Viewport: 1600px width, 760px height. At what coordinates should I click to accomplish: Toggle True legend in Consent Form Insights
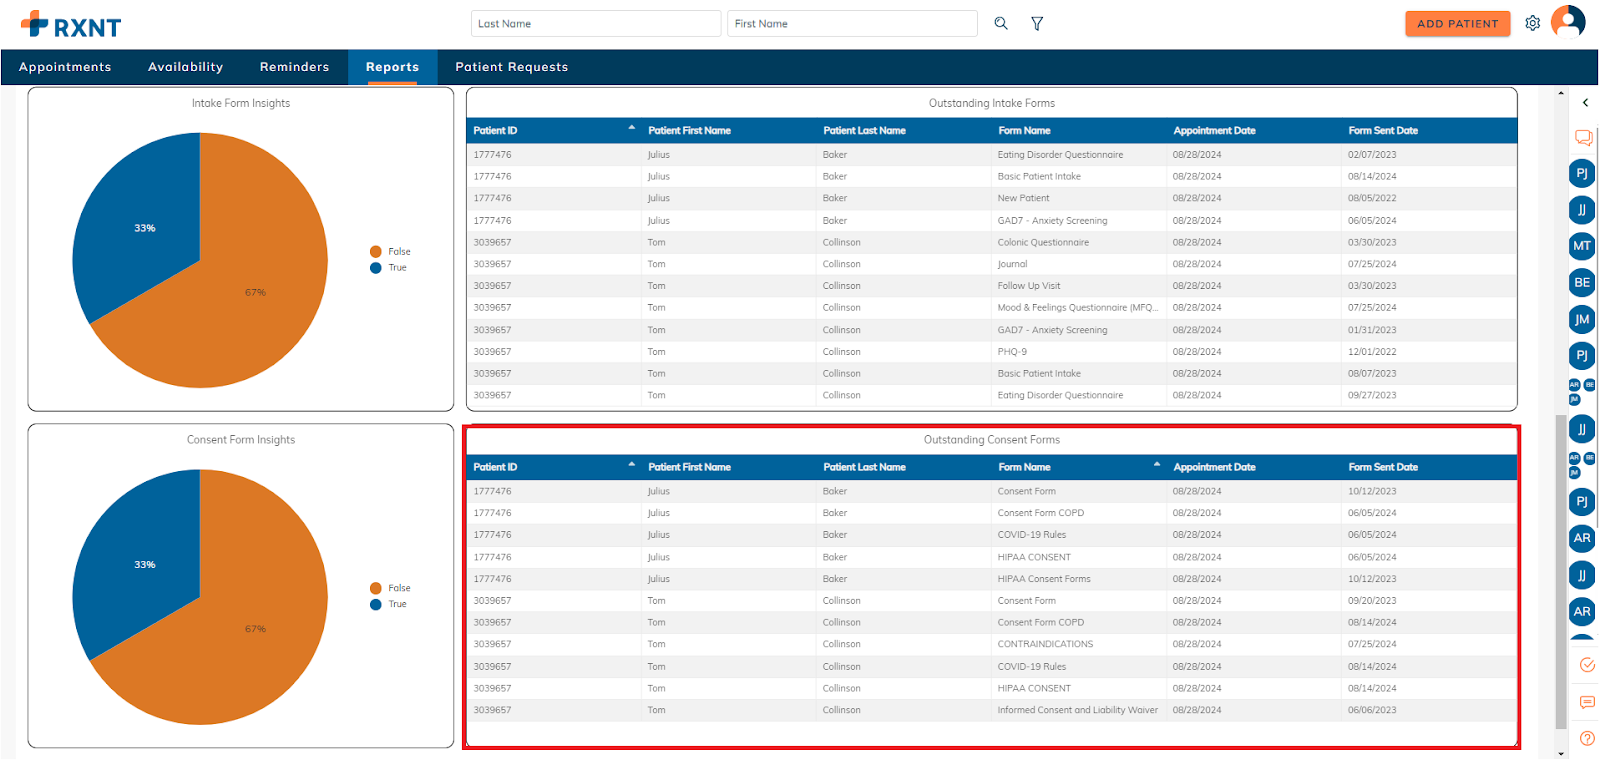[x=388, y=604]
